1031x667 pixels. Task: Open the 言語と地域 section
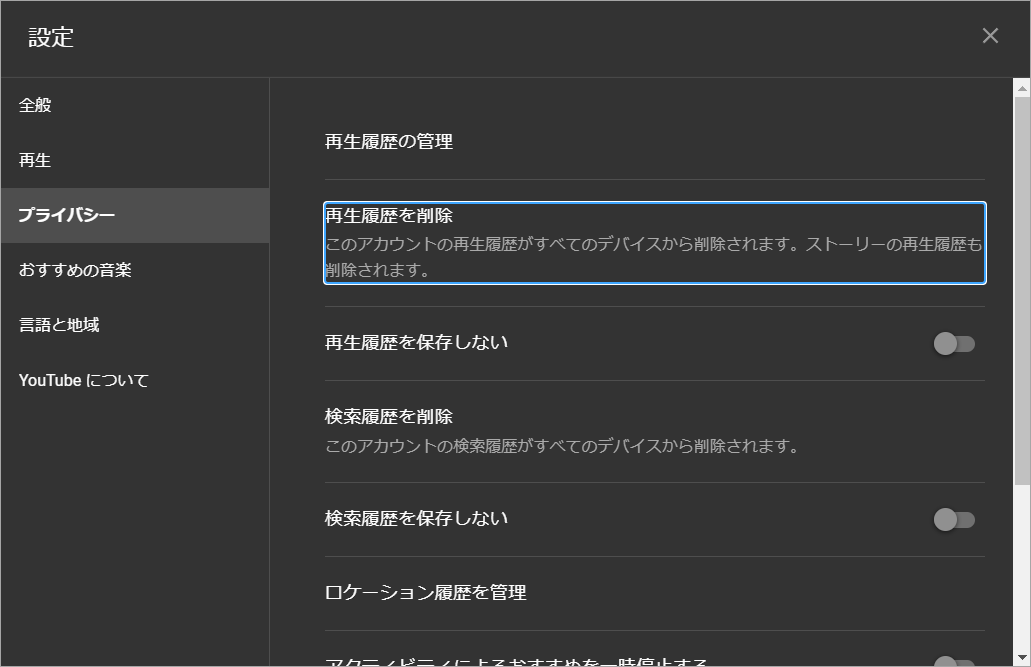pyautogui.click(x=135, y=325)
